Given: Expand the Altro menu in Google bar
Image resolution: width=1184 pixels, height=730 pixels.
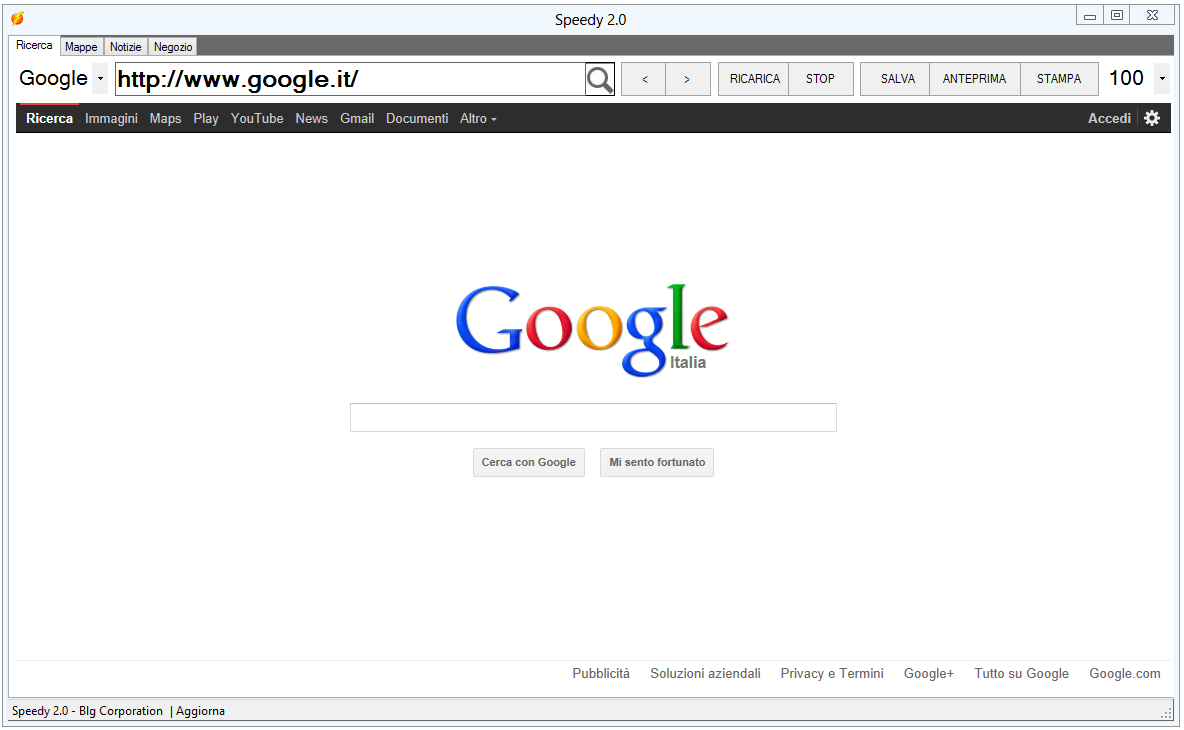Looking at the screenshot, I should [478, 119].
